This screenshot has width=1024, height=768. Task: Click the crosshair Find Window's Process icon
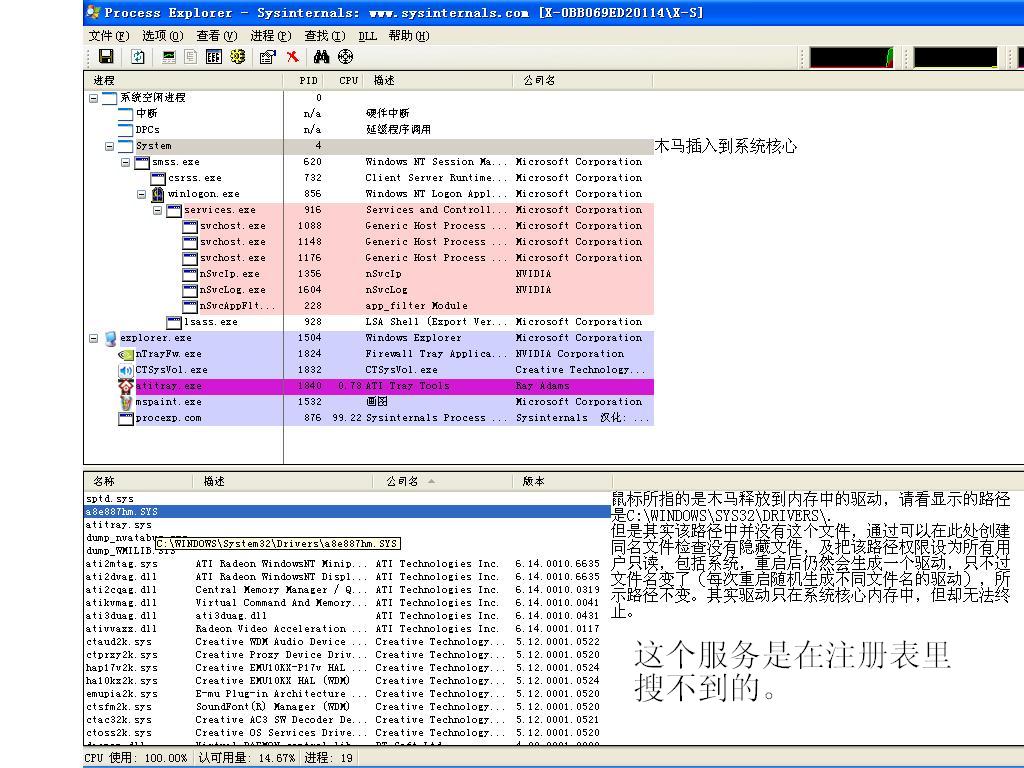click(x=345, y=57)
